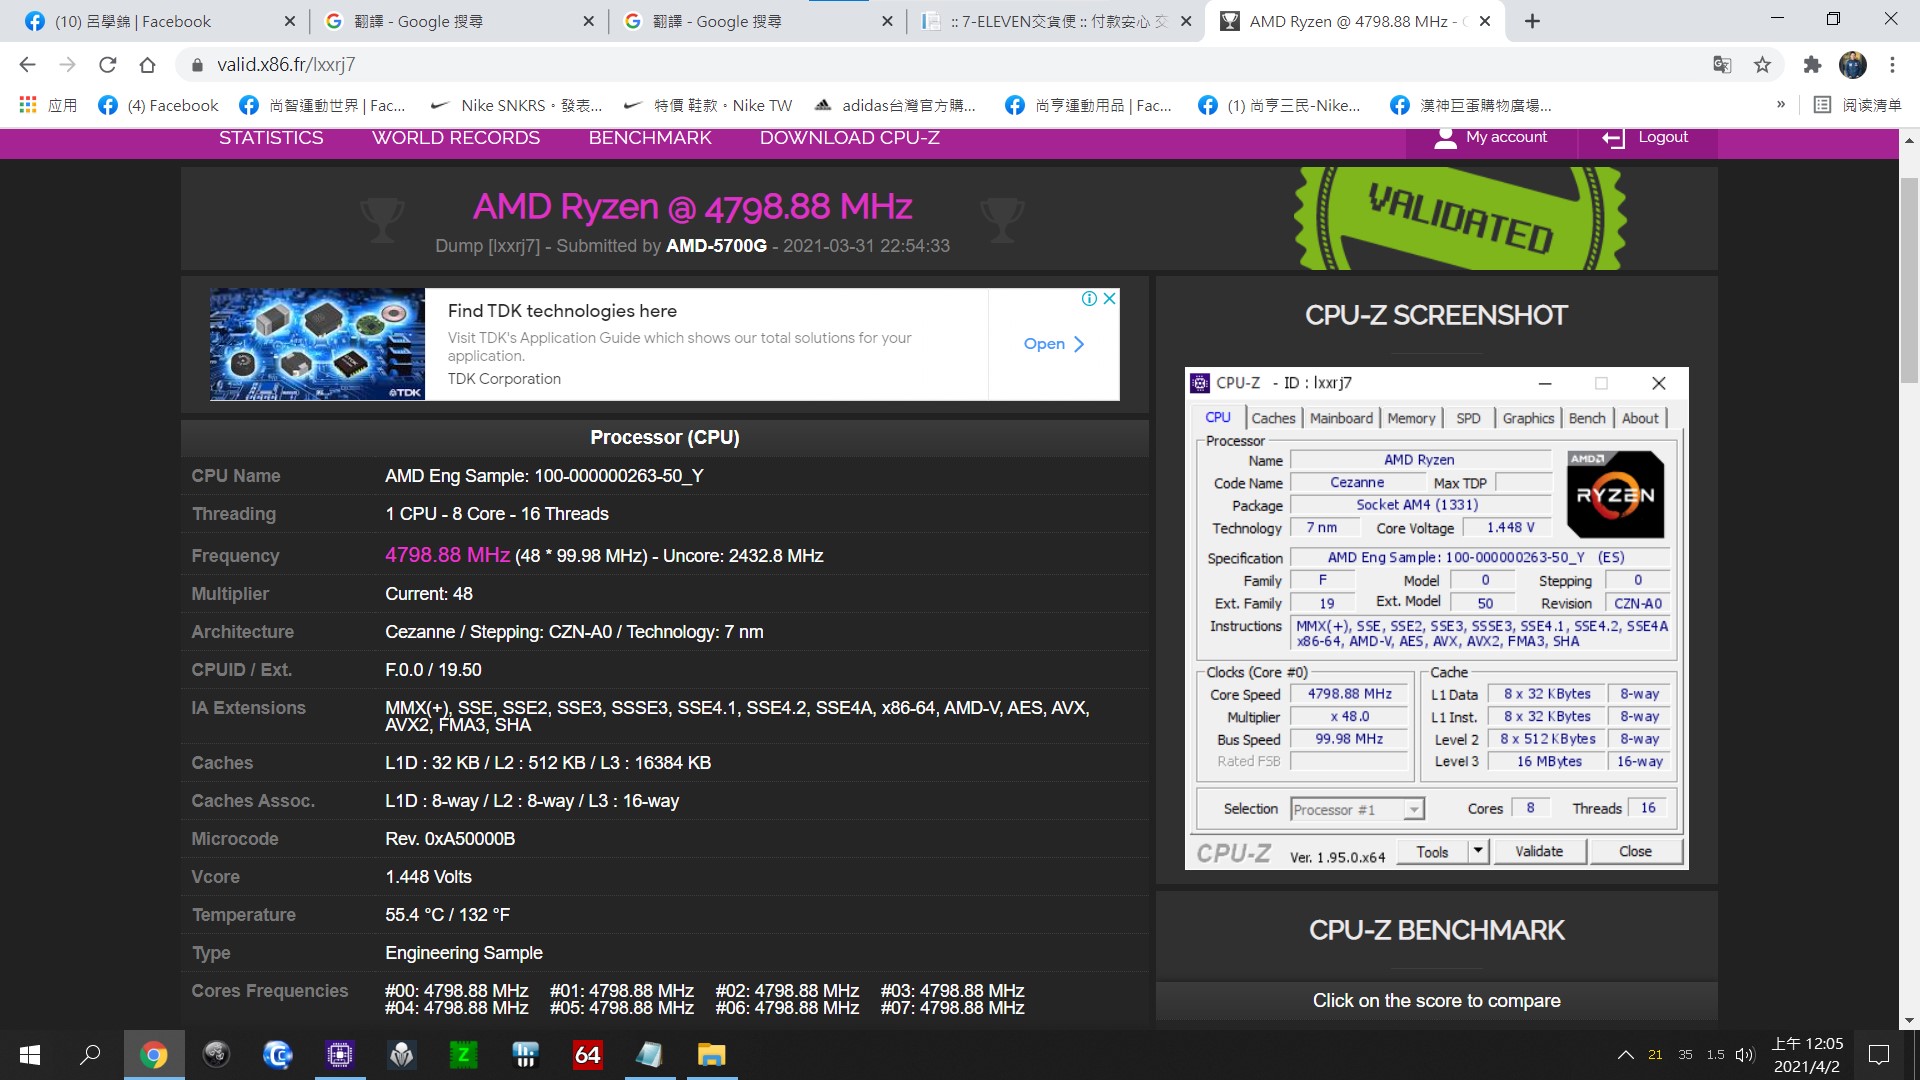Click the Google Translate page icon
The image size is (1920, 1080).
click(1721, 65)
